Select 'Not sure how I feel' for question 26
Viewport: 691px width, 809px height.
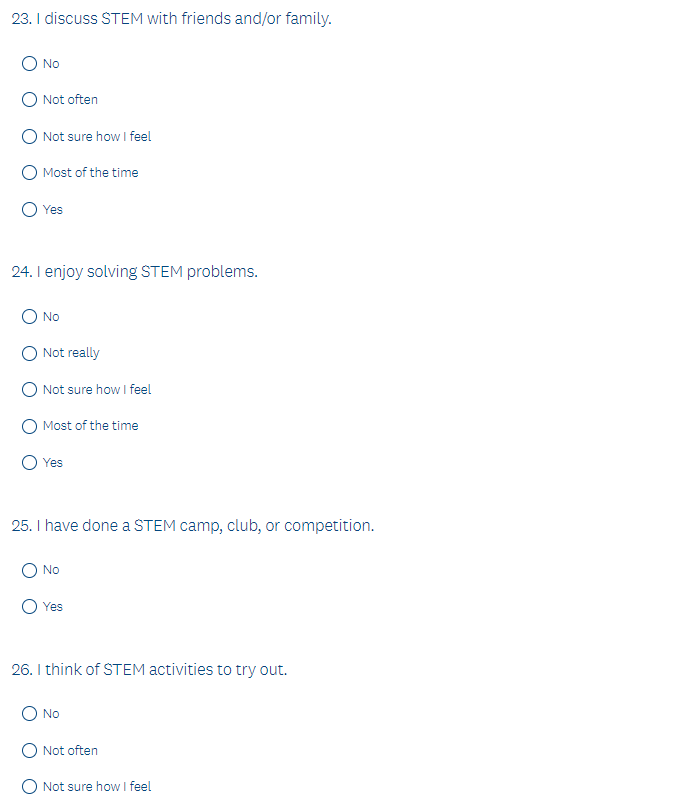[30, 787]
